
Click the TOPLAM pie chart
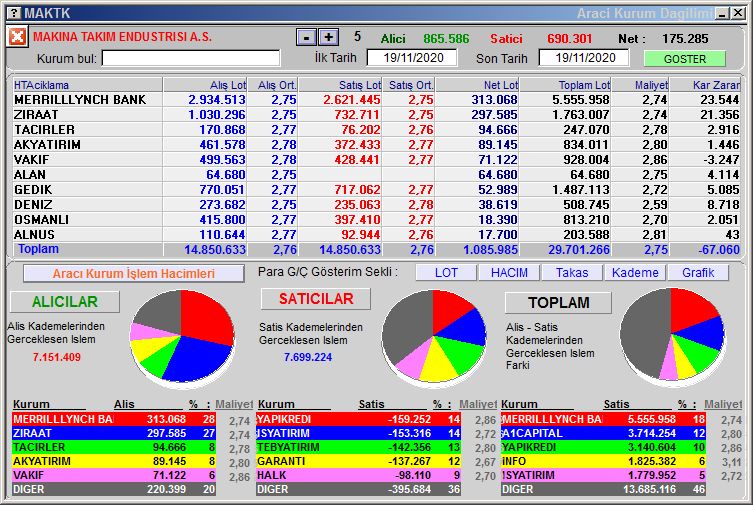coord(672,335)
